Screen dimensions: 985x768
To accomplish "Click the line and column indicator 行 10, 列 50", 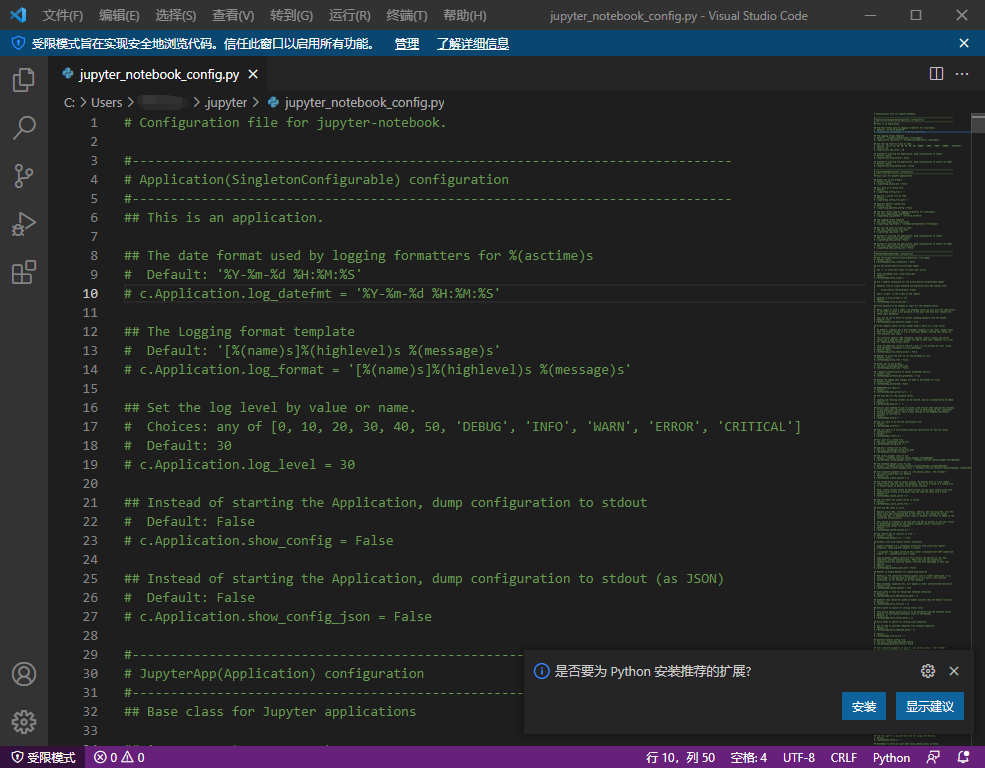I will [680, 757].
